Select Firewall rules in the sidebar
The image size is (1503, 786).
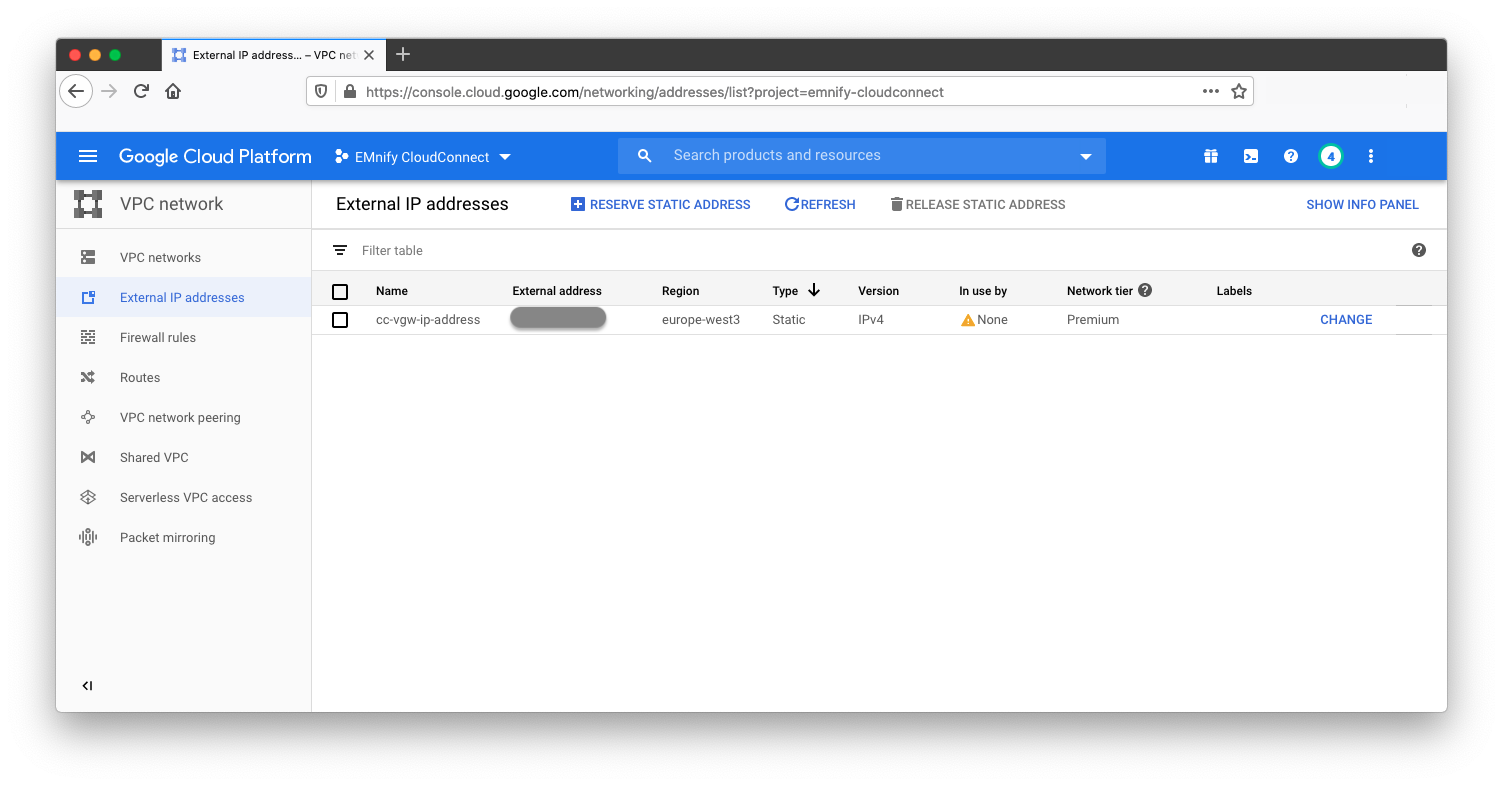(158, 337)
